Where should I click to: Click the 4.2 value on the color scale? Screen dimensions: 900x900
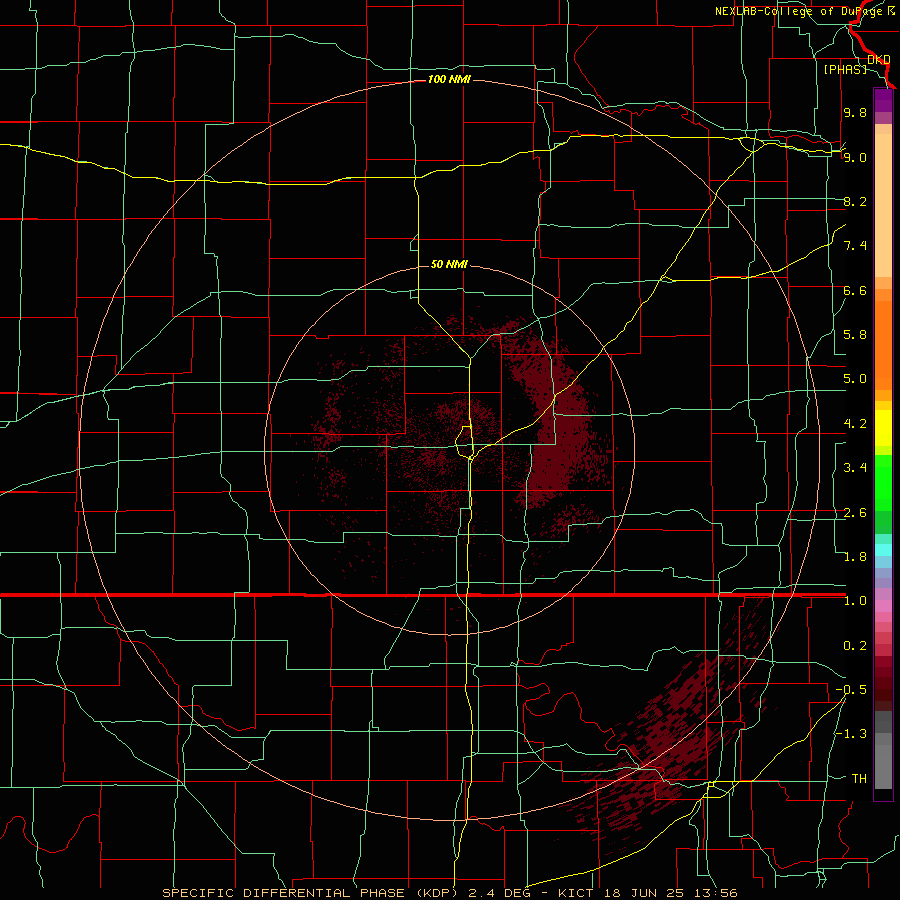tap(855, 424)
